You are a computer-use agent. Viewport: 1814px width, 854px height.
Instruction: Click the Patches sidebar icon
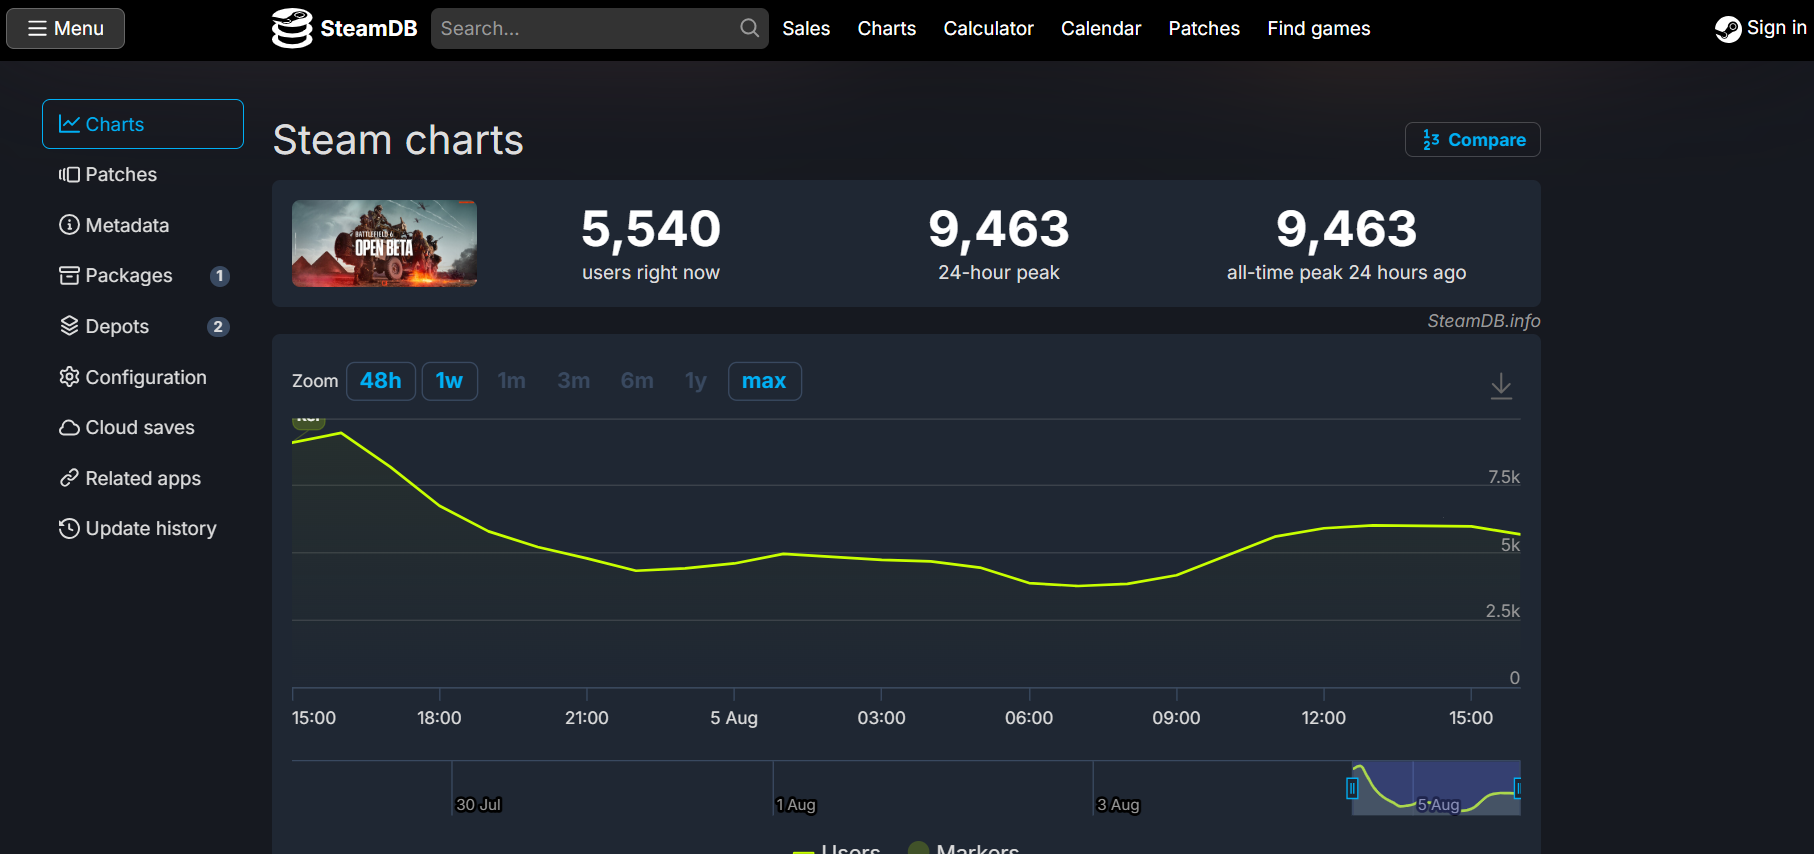(69, 175)
